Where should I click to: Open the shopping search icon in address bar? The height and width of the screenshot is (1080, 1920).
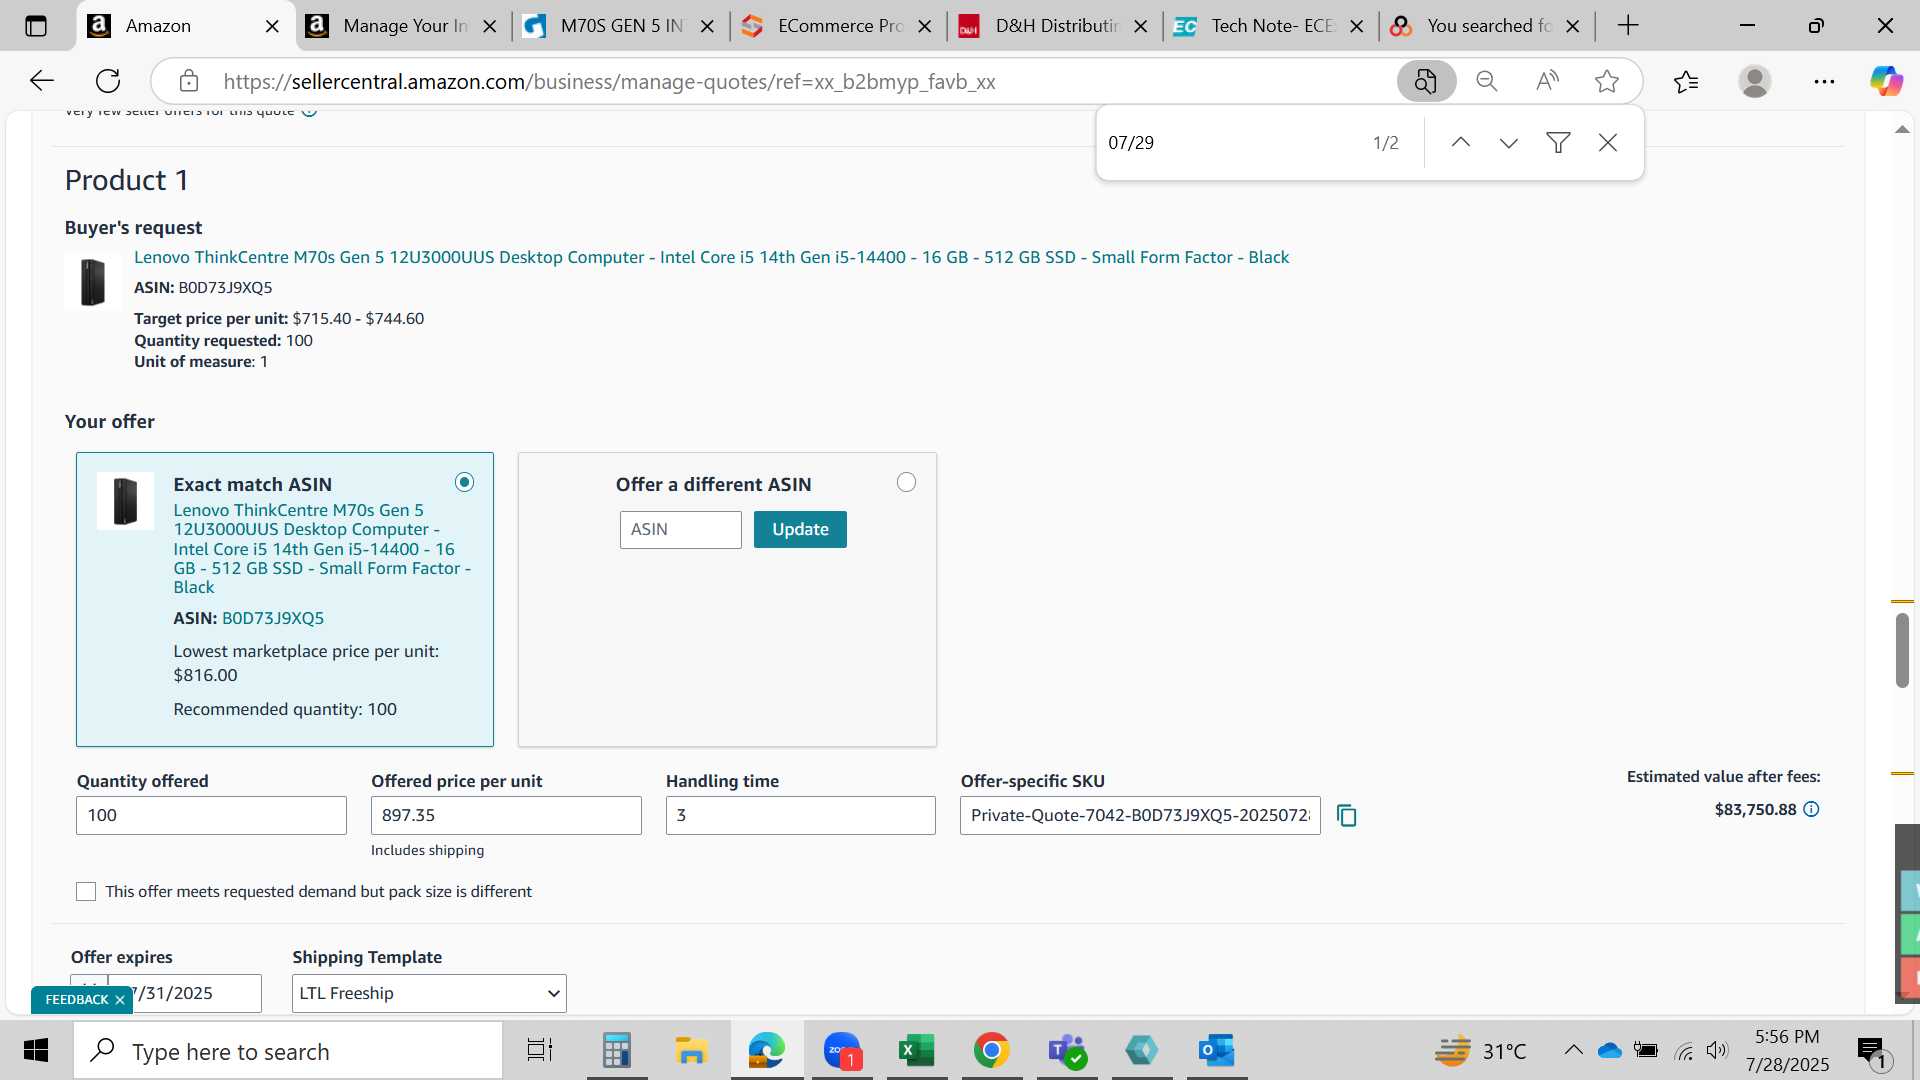click(1425, 81)
